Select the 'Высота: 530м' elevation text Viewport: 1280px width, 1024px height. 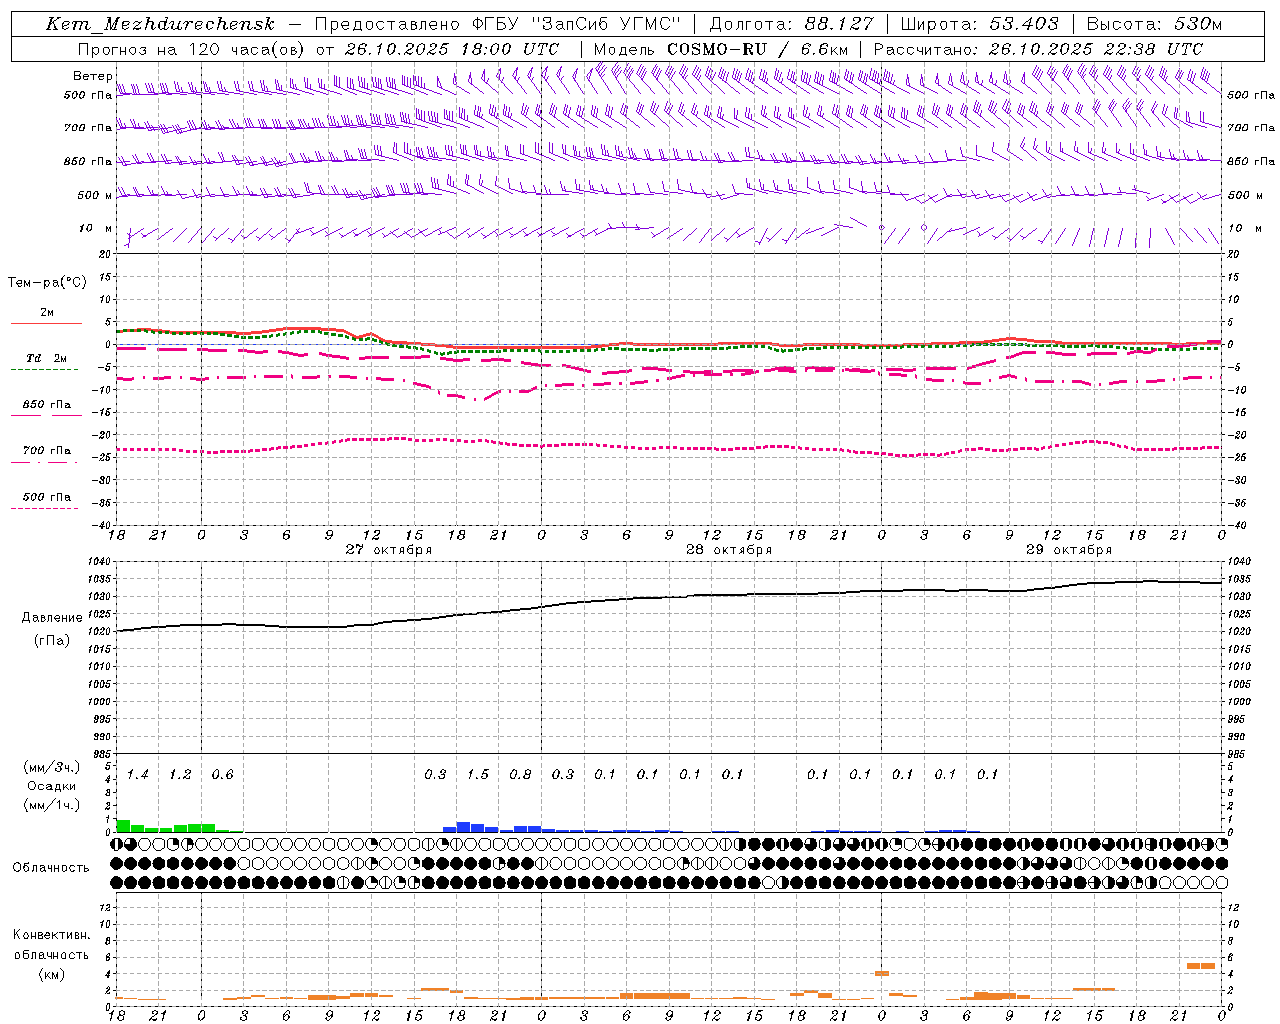1154,24
